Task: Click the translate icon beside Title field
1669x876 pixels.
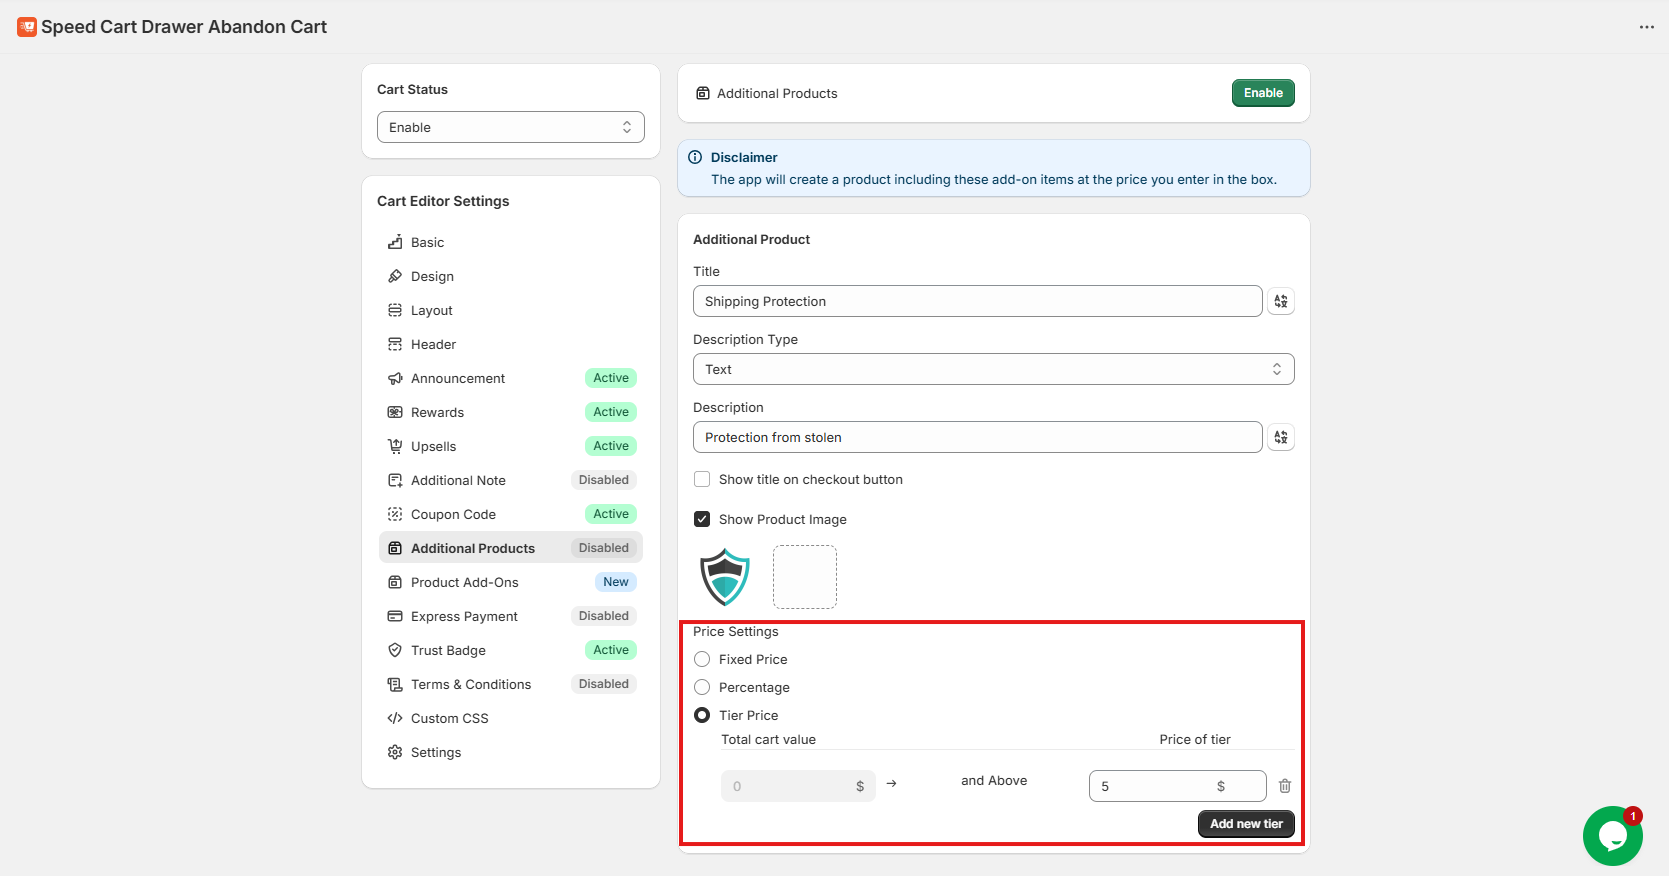Action: [x=1280, y=301]
